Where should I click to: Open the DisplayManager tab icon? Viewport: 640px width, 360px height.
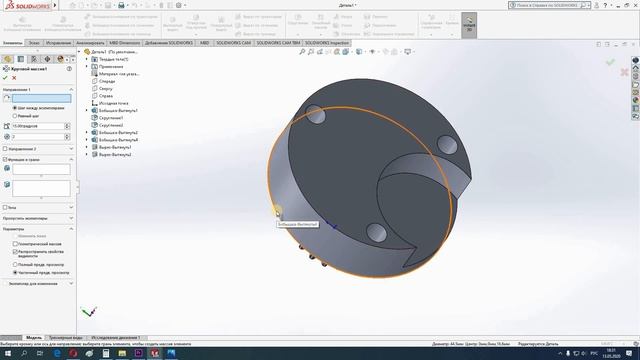point(60,59)
